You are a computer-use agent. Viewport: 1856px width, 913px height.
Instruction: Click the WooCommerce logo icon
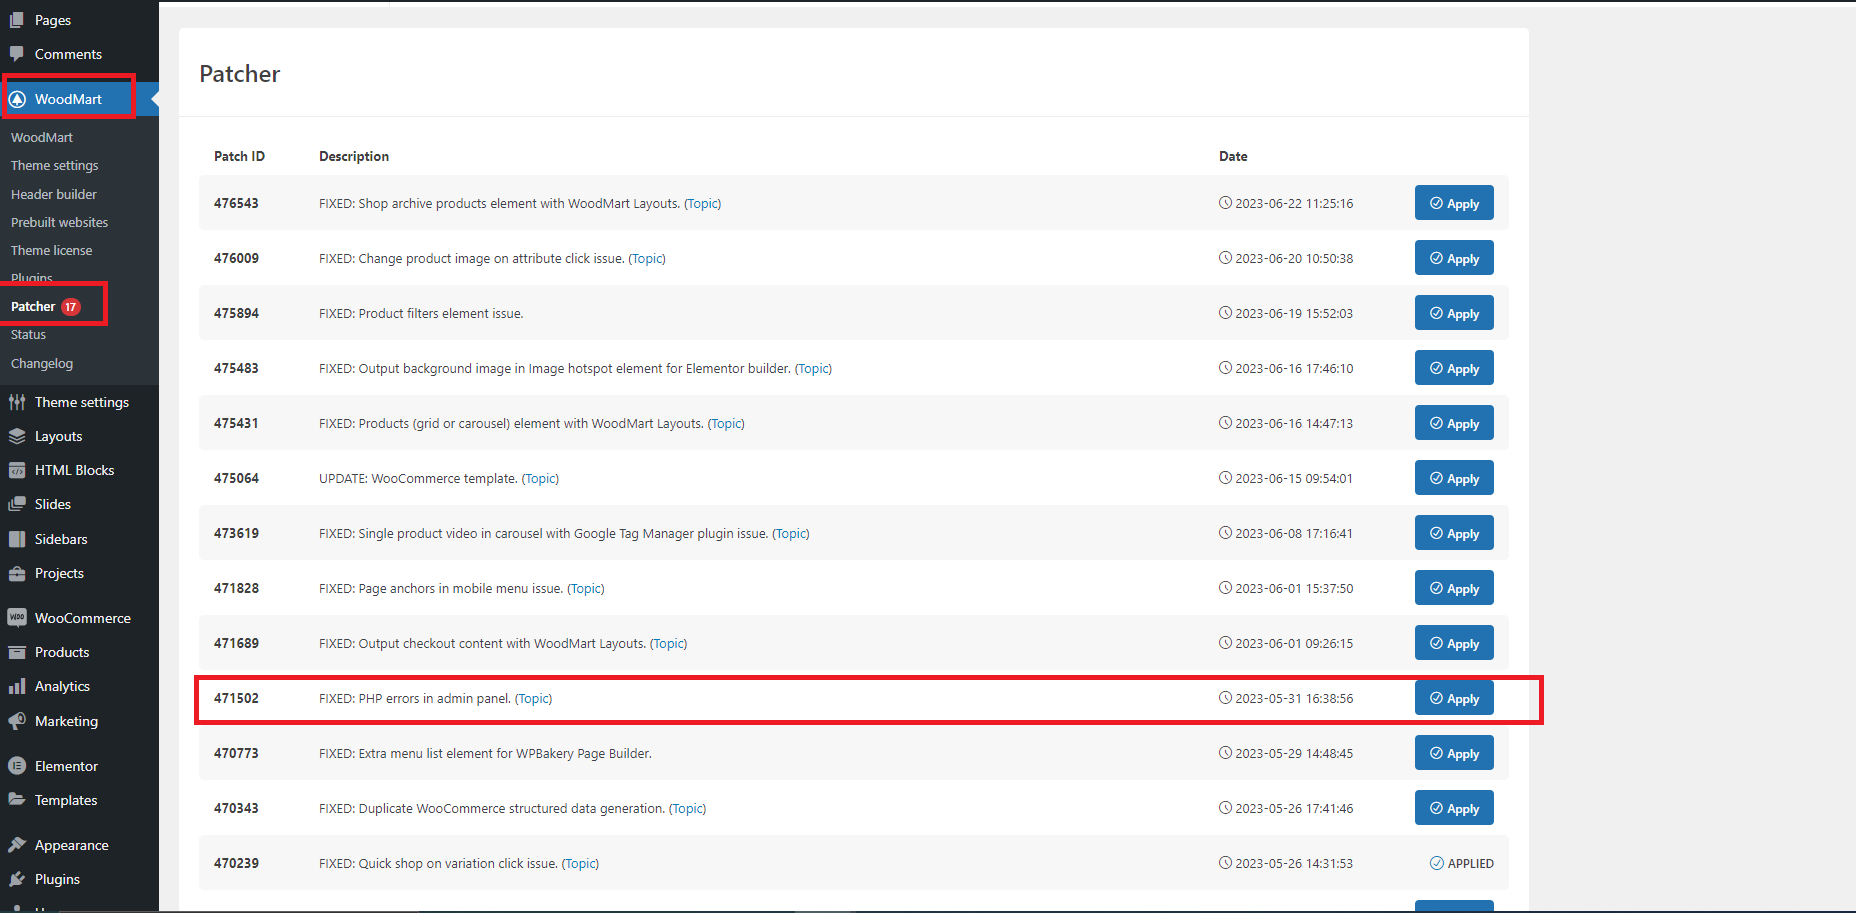[17, 618]
